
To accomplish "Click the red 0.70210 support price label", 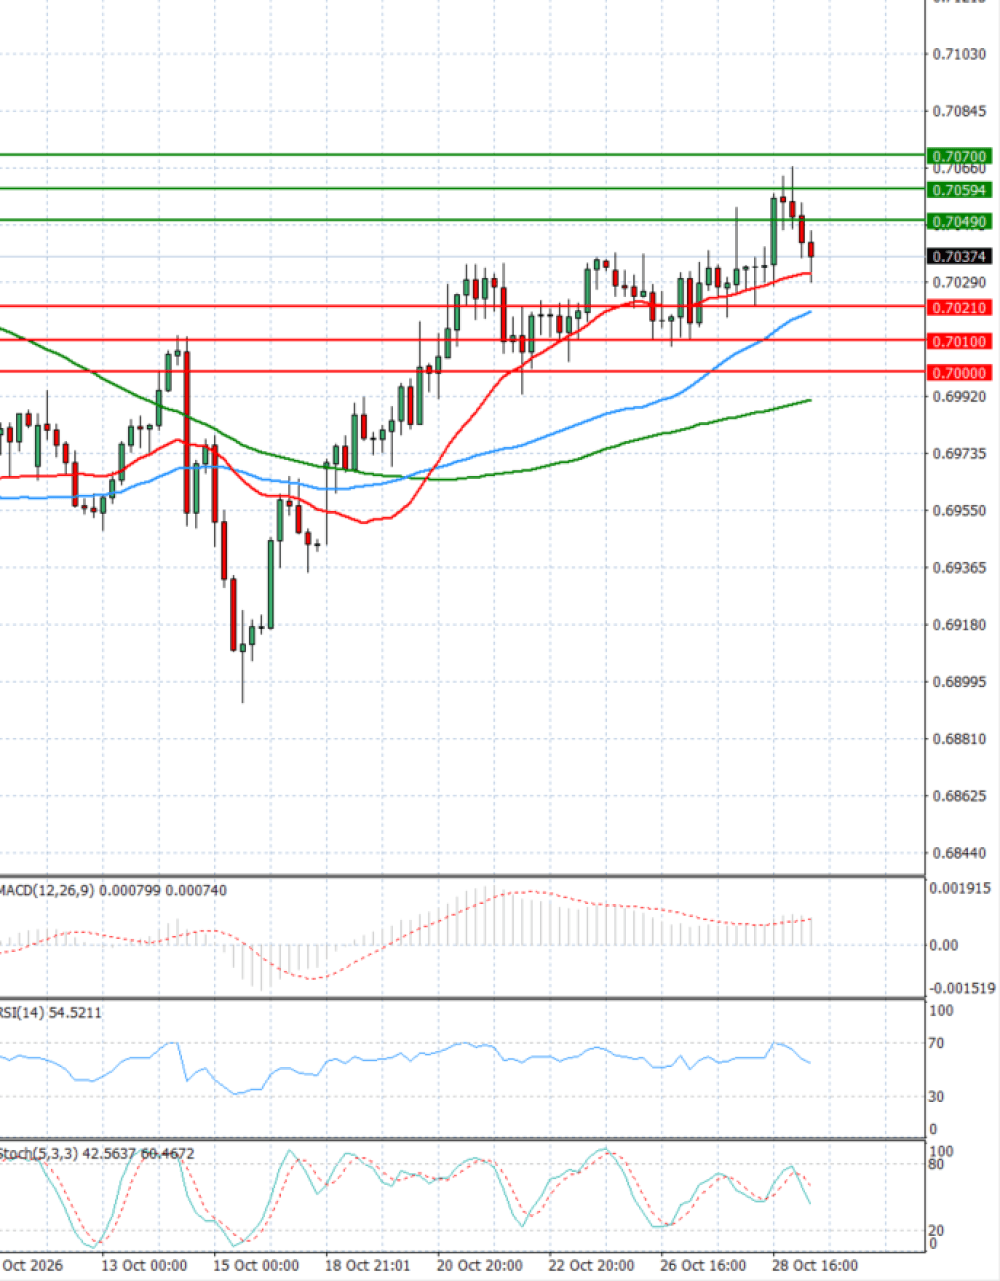I will click(959, 308).
